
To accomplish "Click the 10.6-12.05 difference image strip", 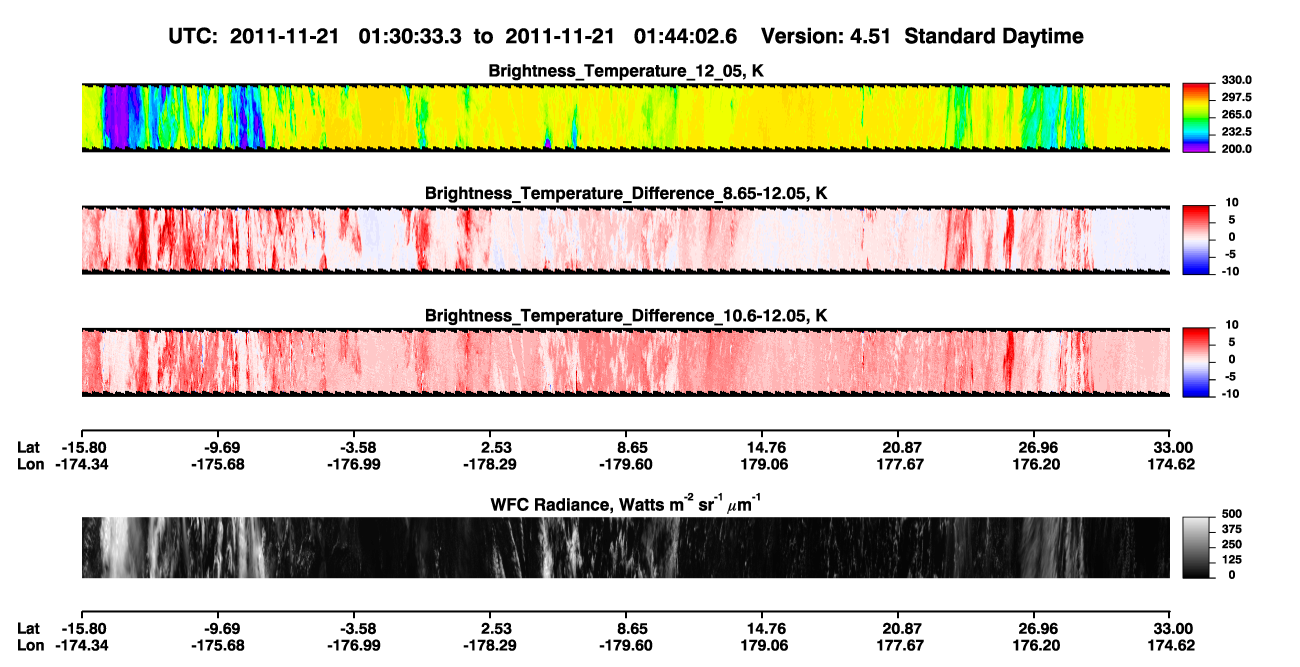I will tap(626, 362).
